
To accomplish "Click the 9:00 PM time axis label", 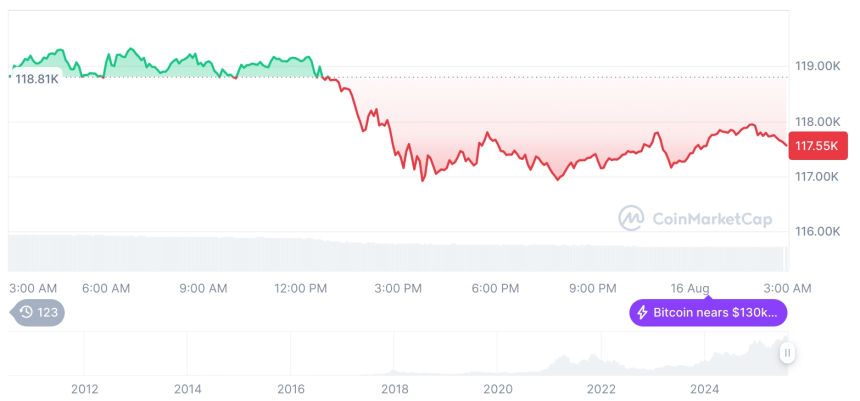I will click(x=593, y=288).
